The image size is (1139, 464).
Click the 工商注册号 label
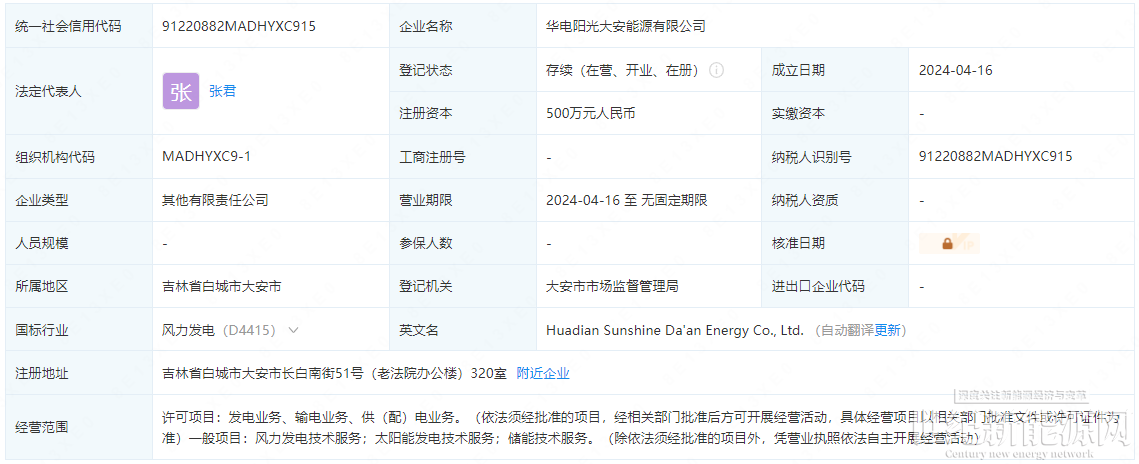pos(432,157)
